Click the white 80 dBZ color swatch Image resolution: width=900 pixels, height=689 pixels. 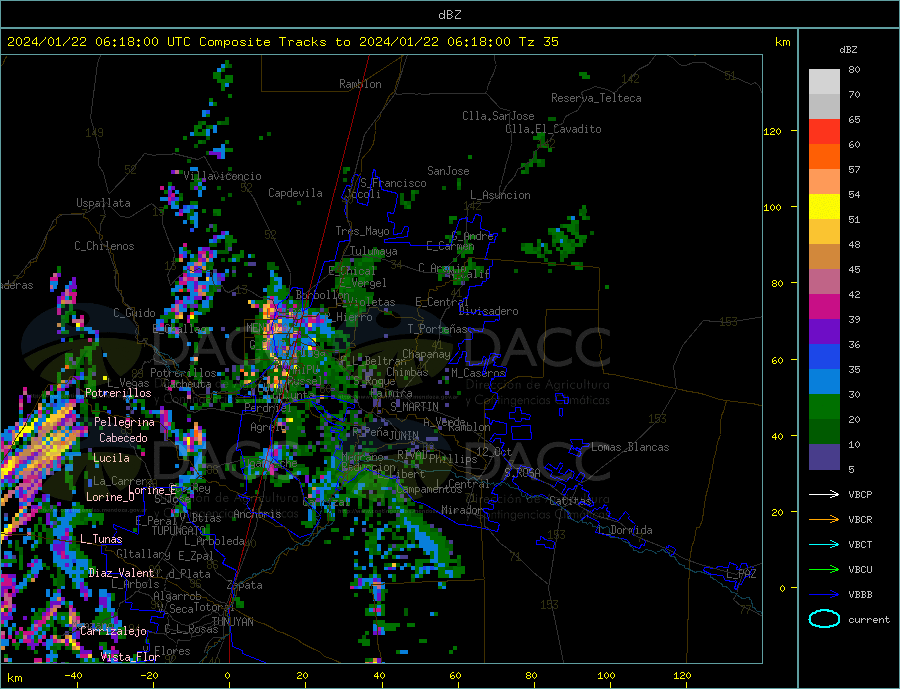click(824, 82)
